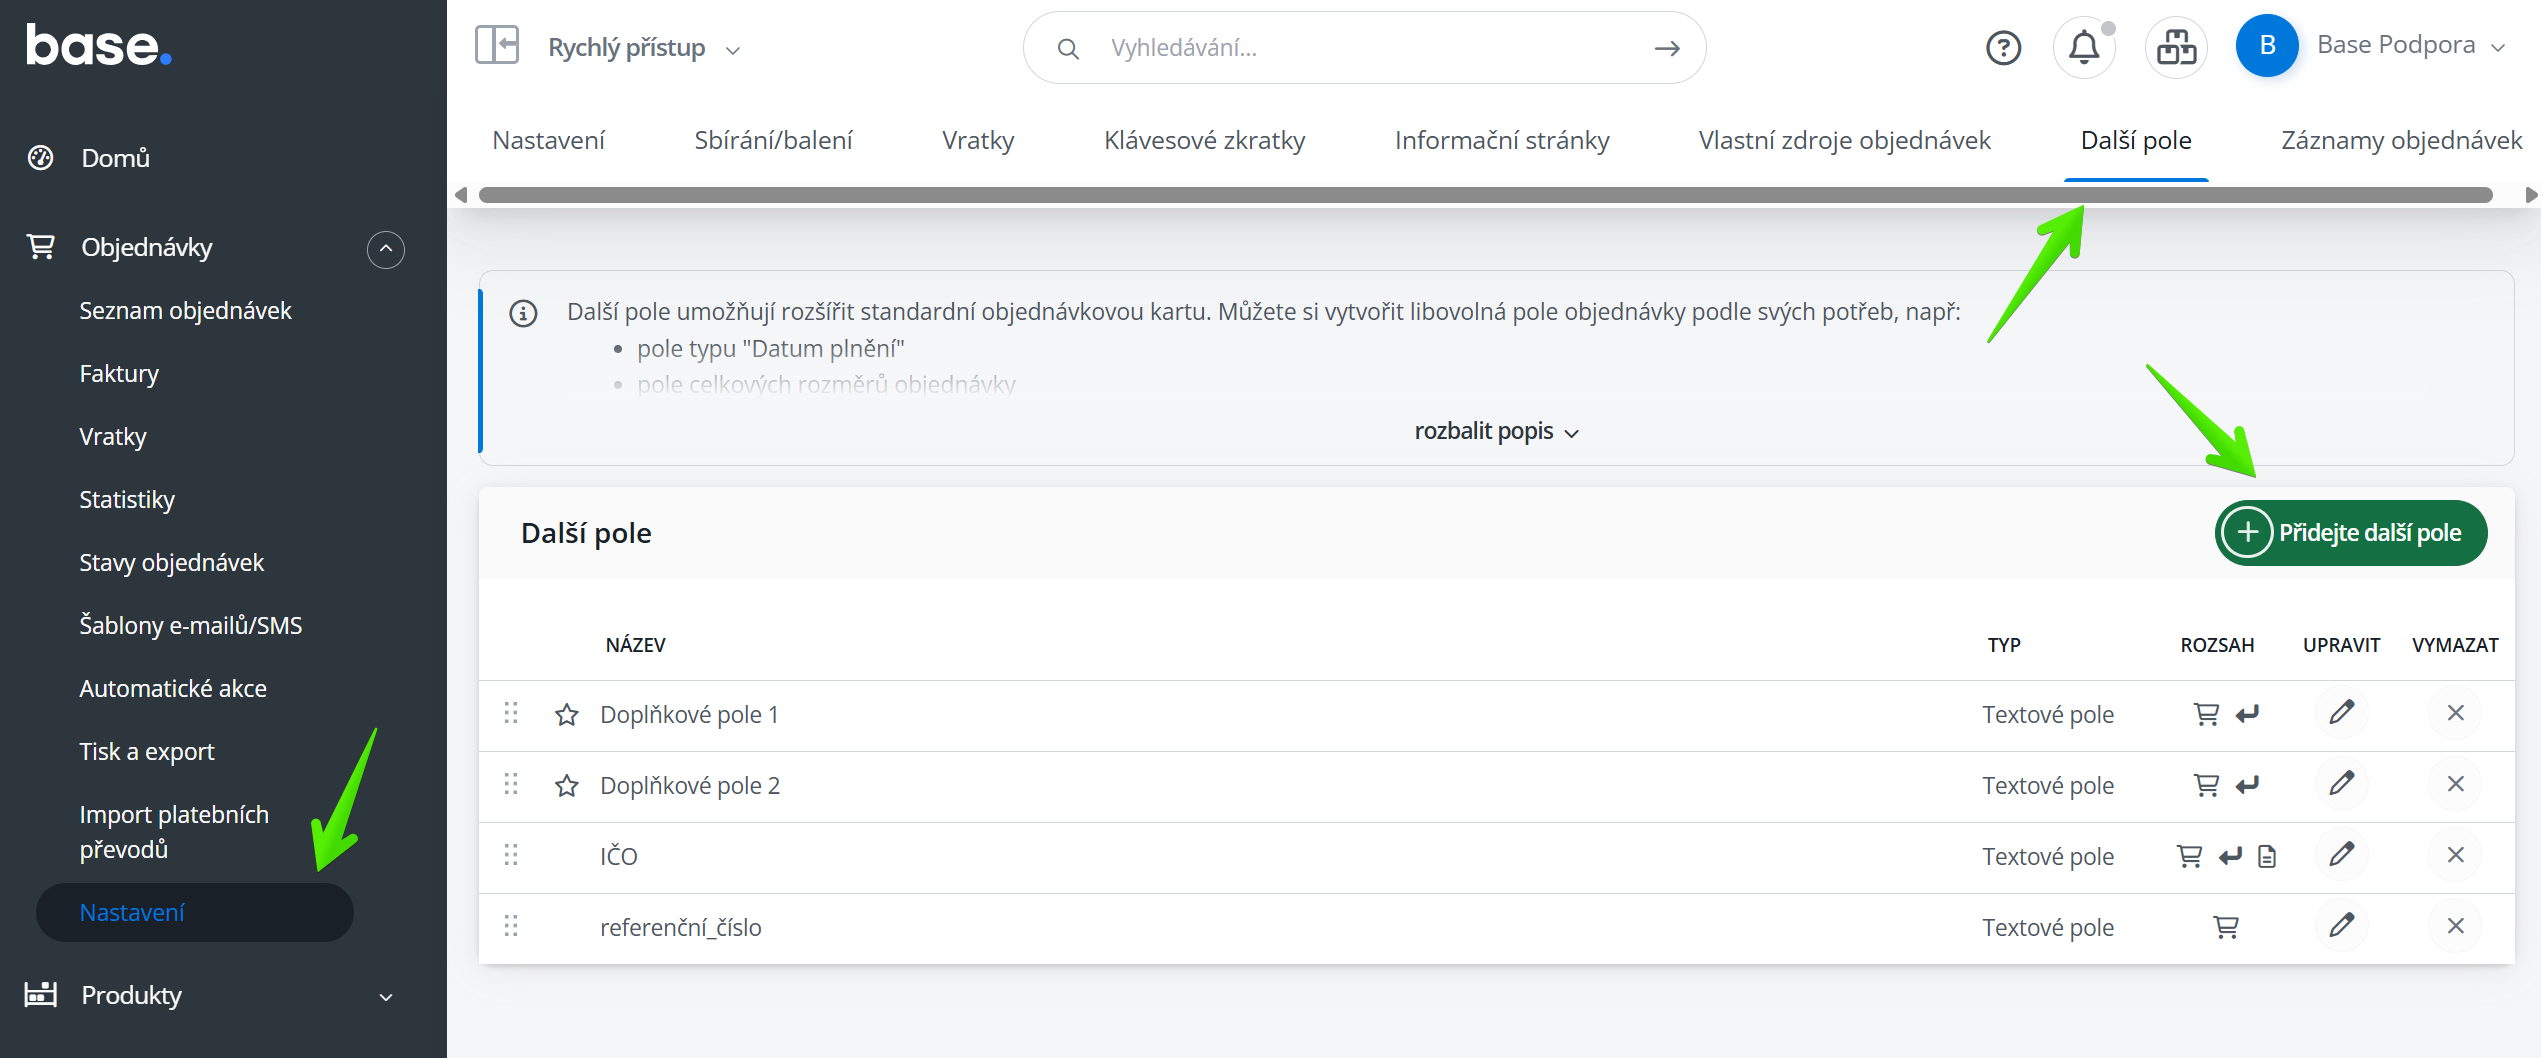Expand the Produkty sidebar menu
The height and width of the screenshot is (1058, 2541).
pos(386,996)
